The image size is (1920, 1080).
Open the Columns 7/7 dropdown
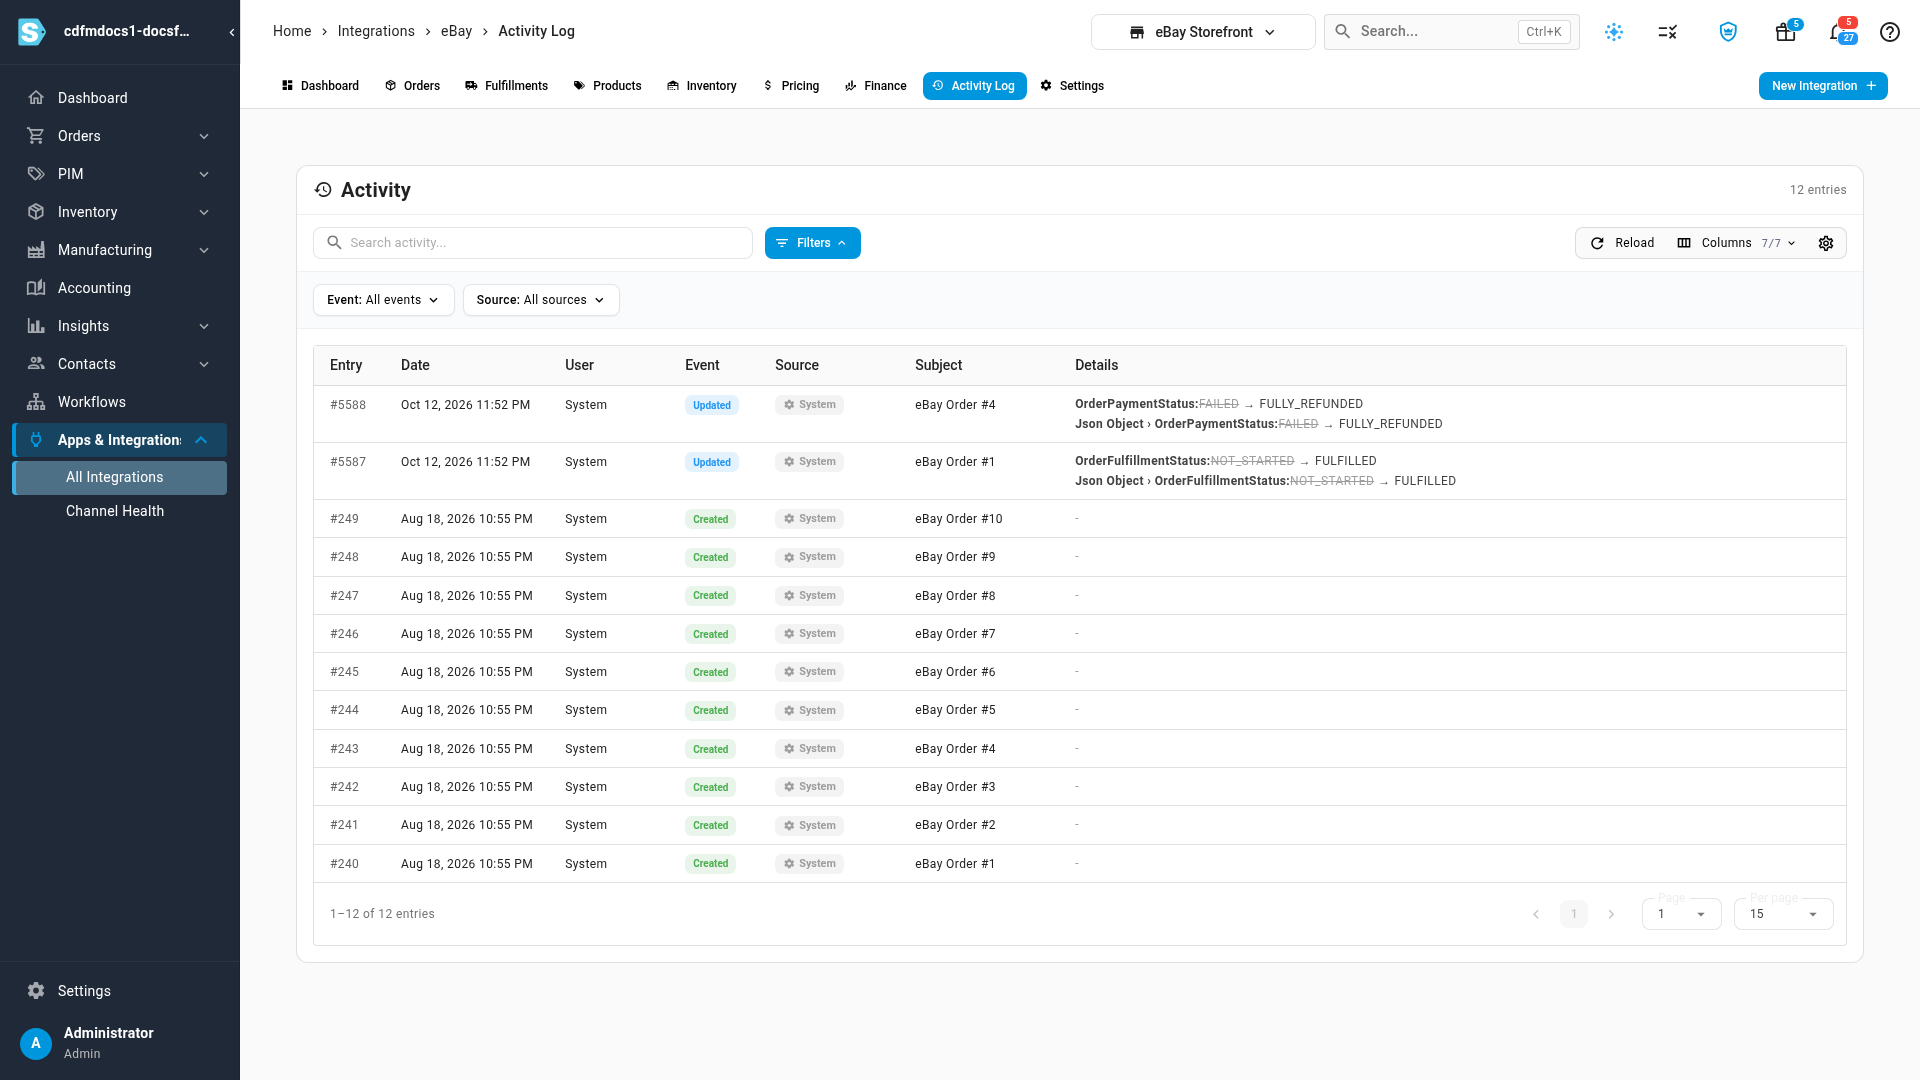click(x=1737, y=243)
